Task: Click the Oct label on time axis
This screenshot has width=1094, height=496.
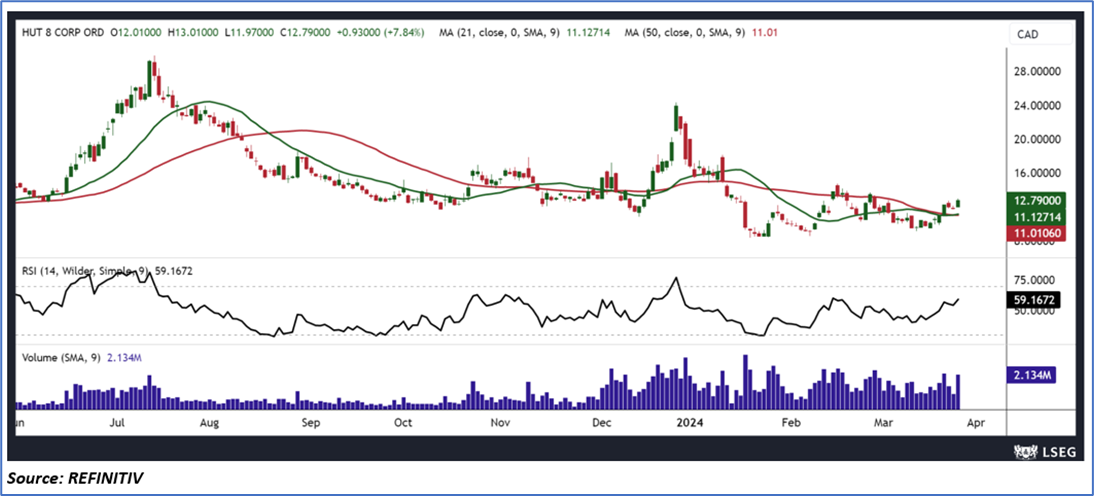Action: (403, 423)
